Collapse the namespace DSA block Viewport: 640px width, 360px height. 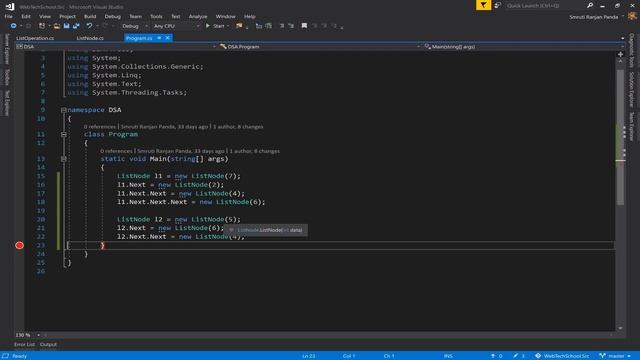63,110
